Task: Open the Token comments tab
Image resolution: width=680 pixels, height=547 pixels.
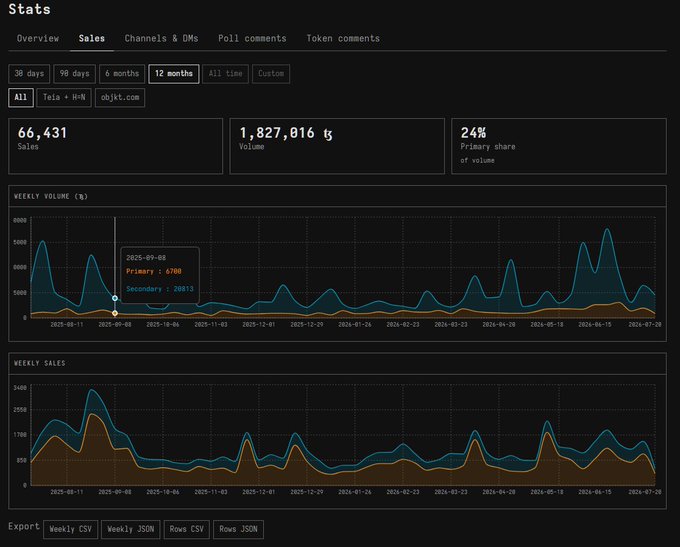Action: click(343, 39)
